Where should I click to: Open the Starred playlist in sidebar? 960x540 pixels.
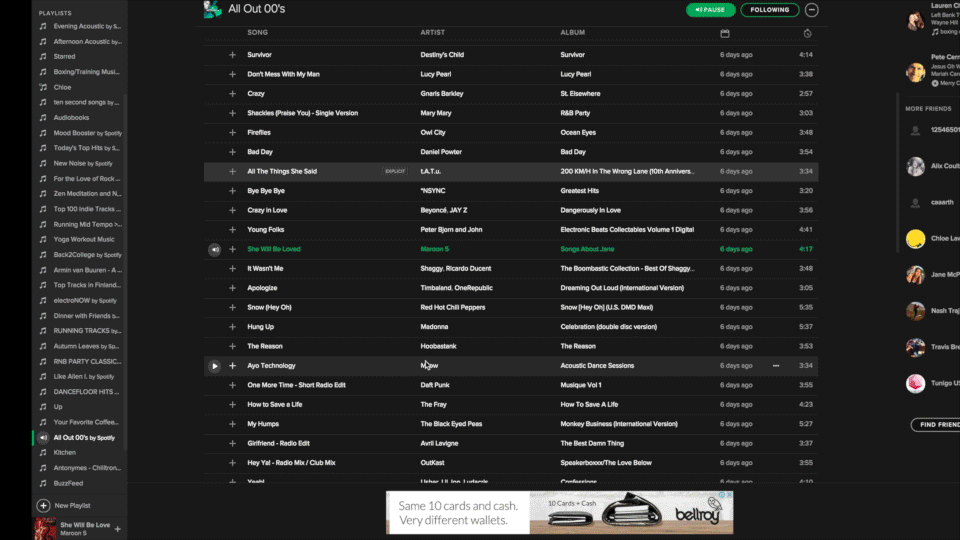[x=64, y=56]
